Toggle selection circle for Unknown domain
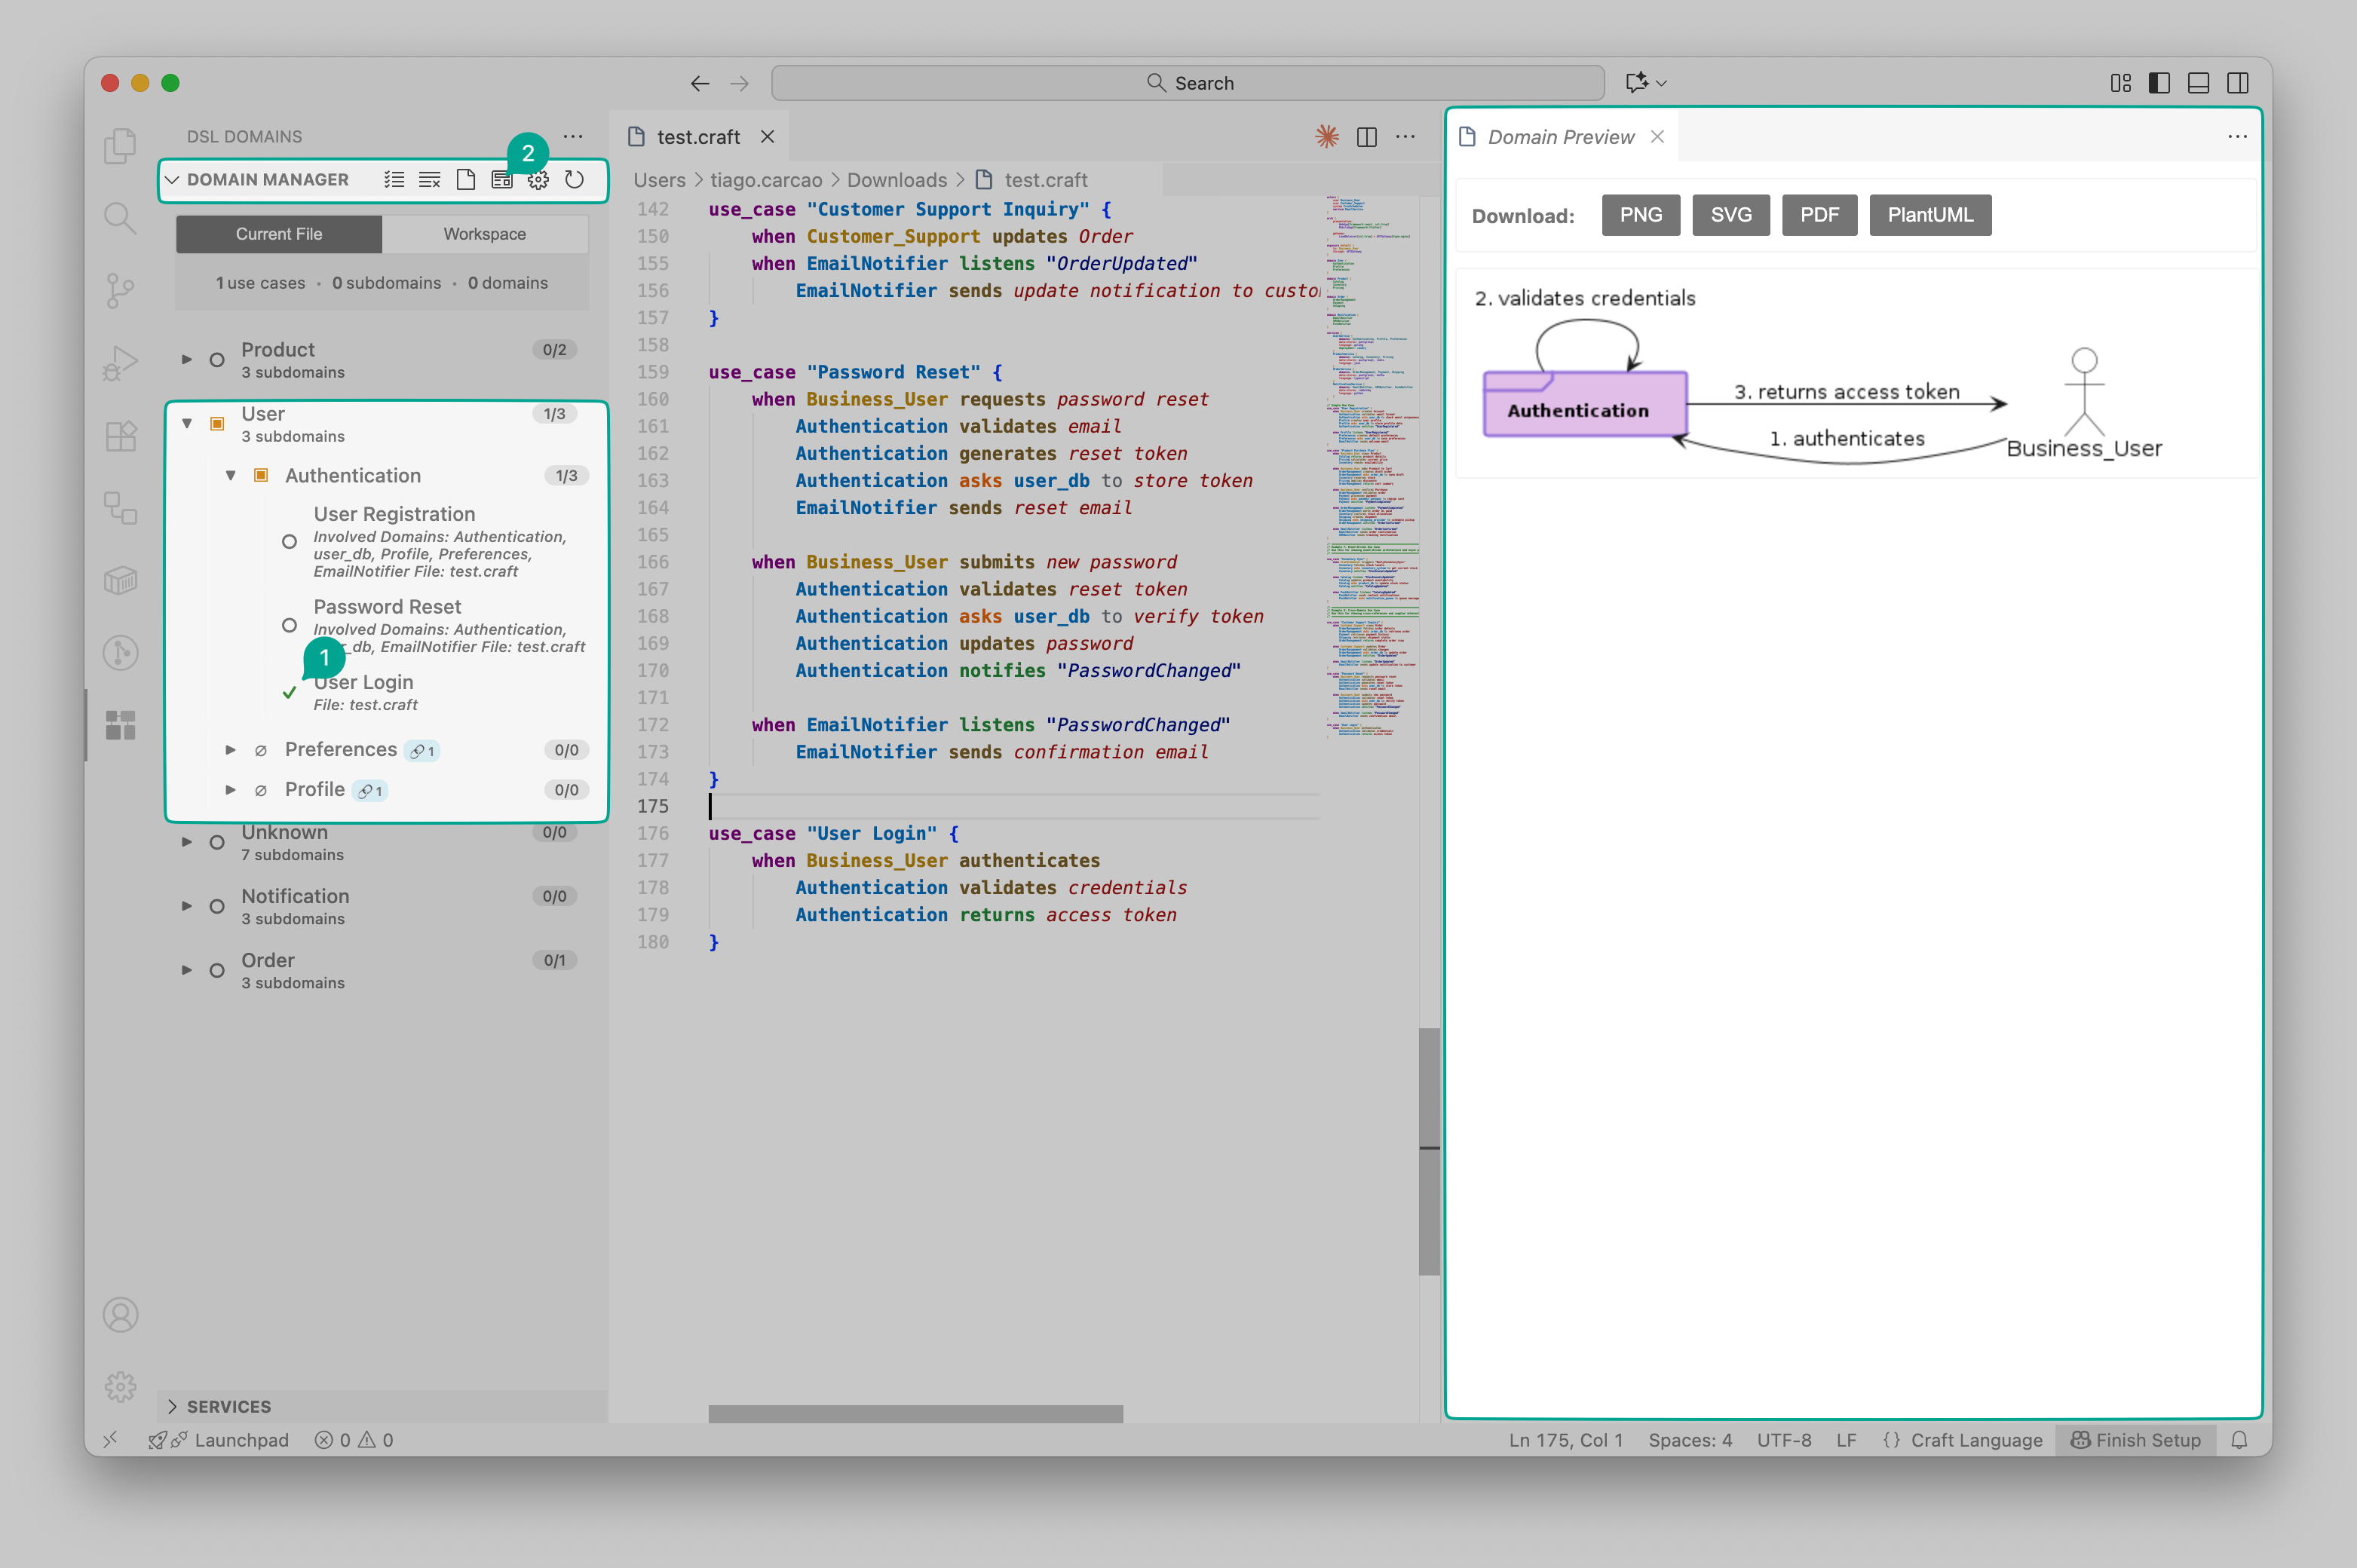The width and height of the screenshot is (2357, 1568). coord(217,843)
